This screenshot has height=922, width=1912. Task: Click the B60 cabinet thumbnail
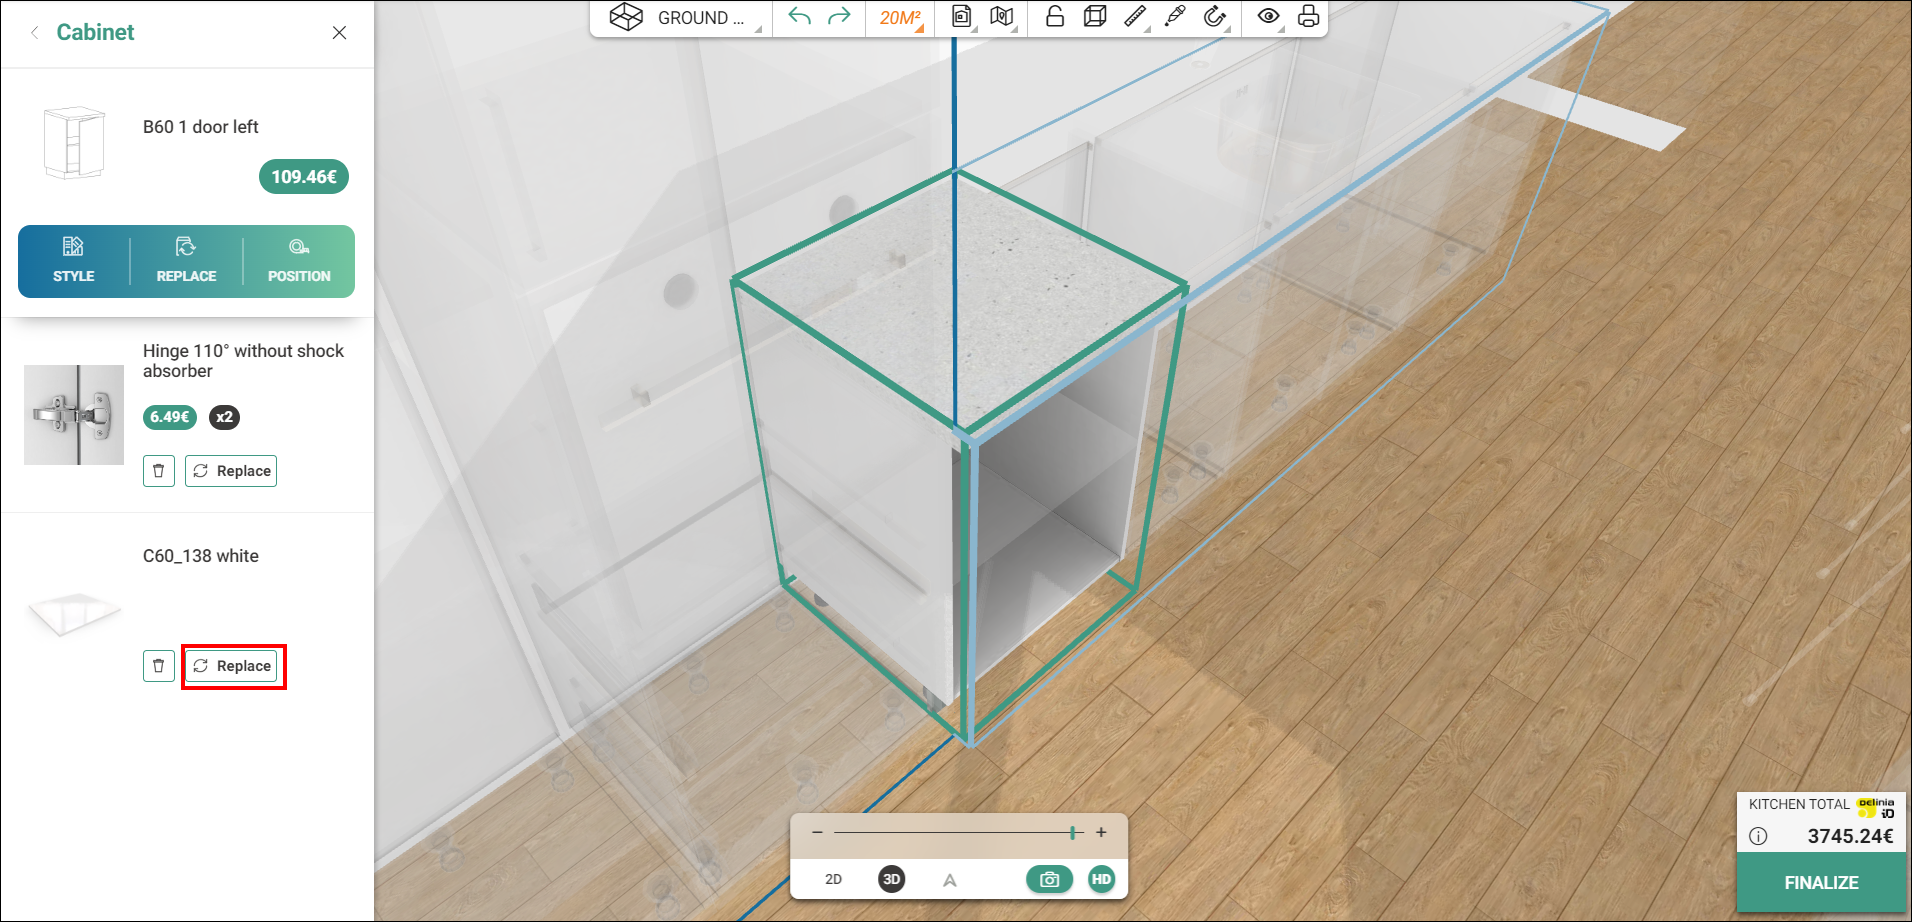pyautogui.click(x=74, y=143)
